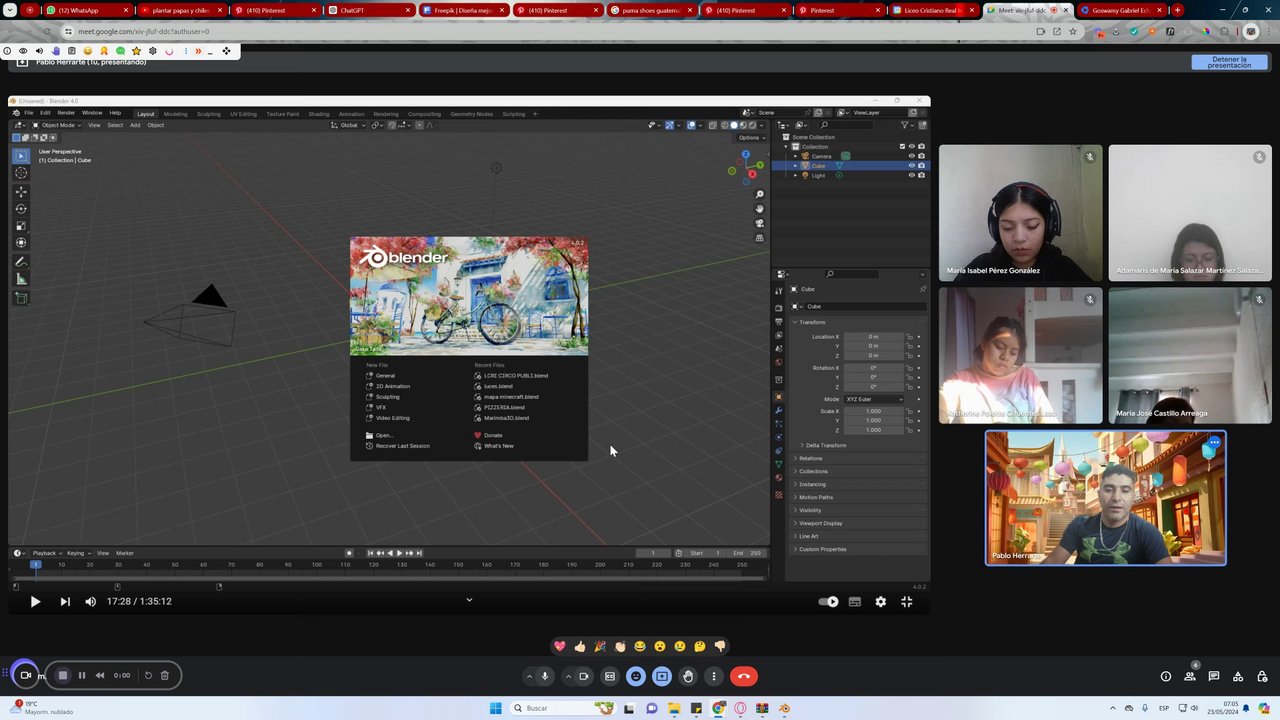Open the XYZ Euler rotation mode dropdown
The height and width of the screenshot is (720, 1280).
874,399
